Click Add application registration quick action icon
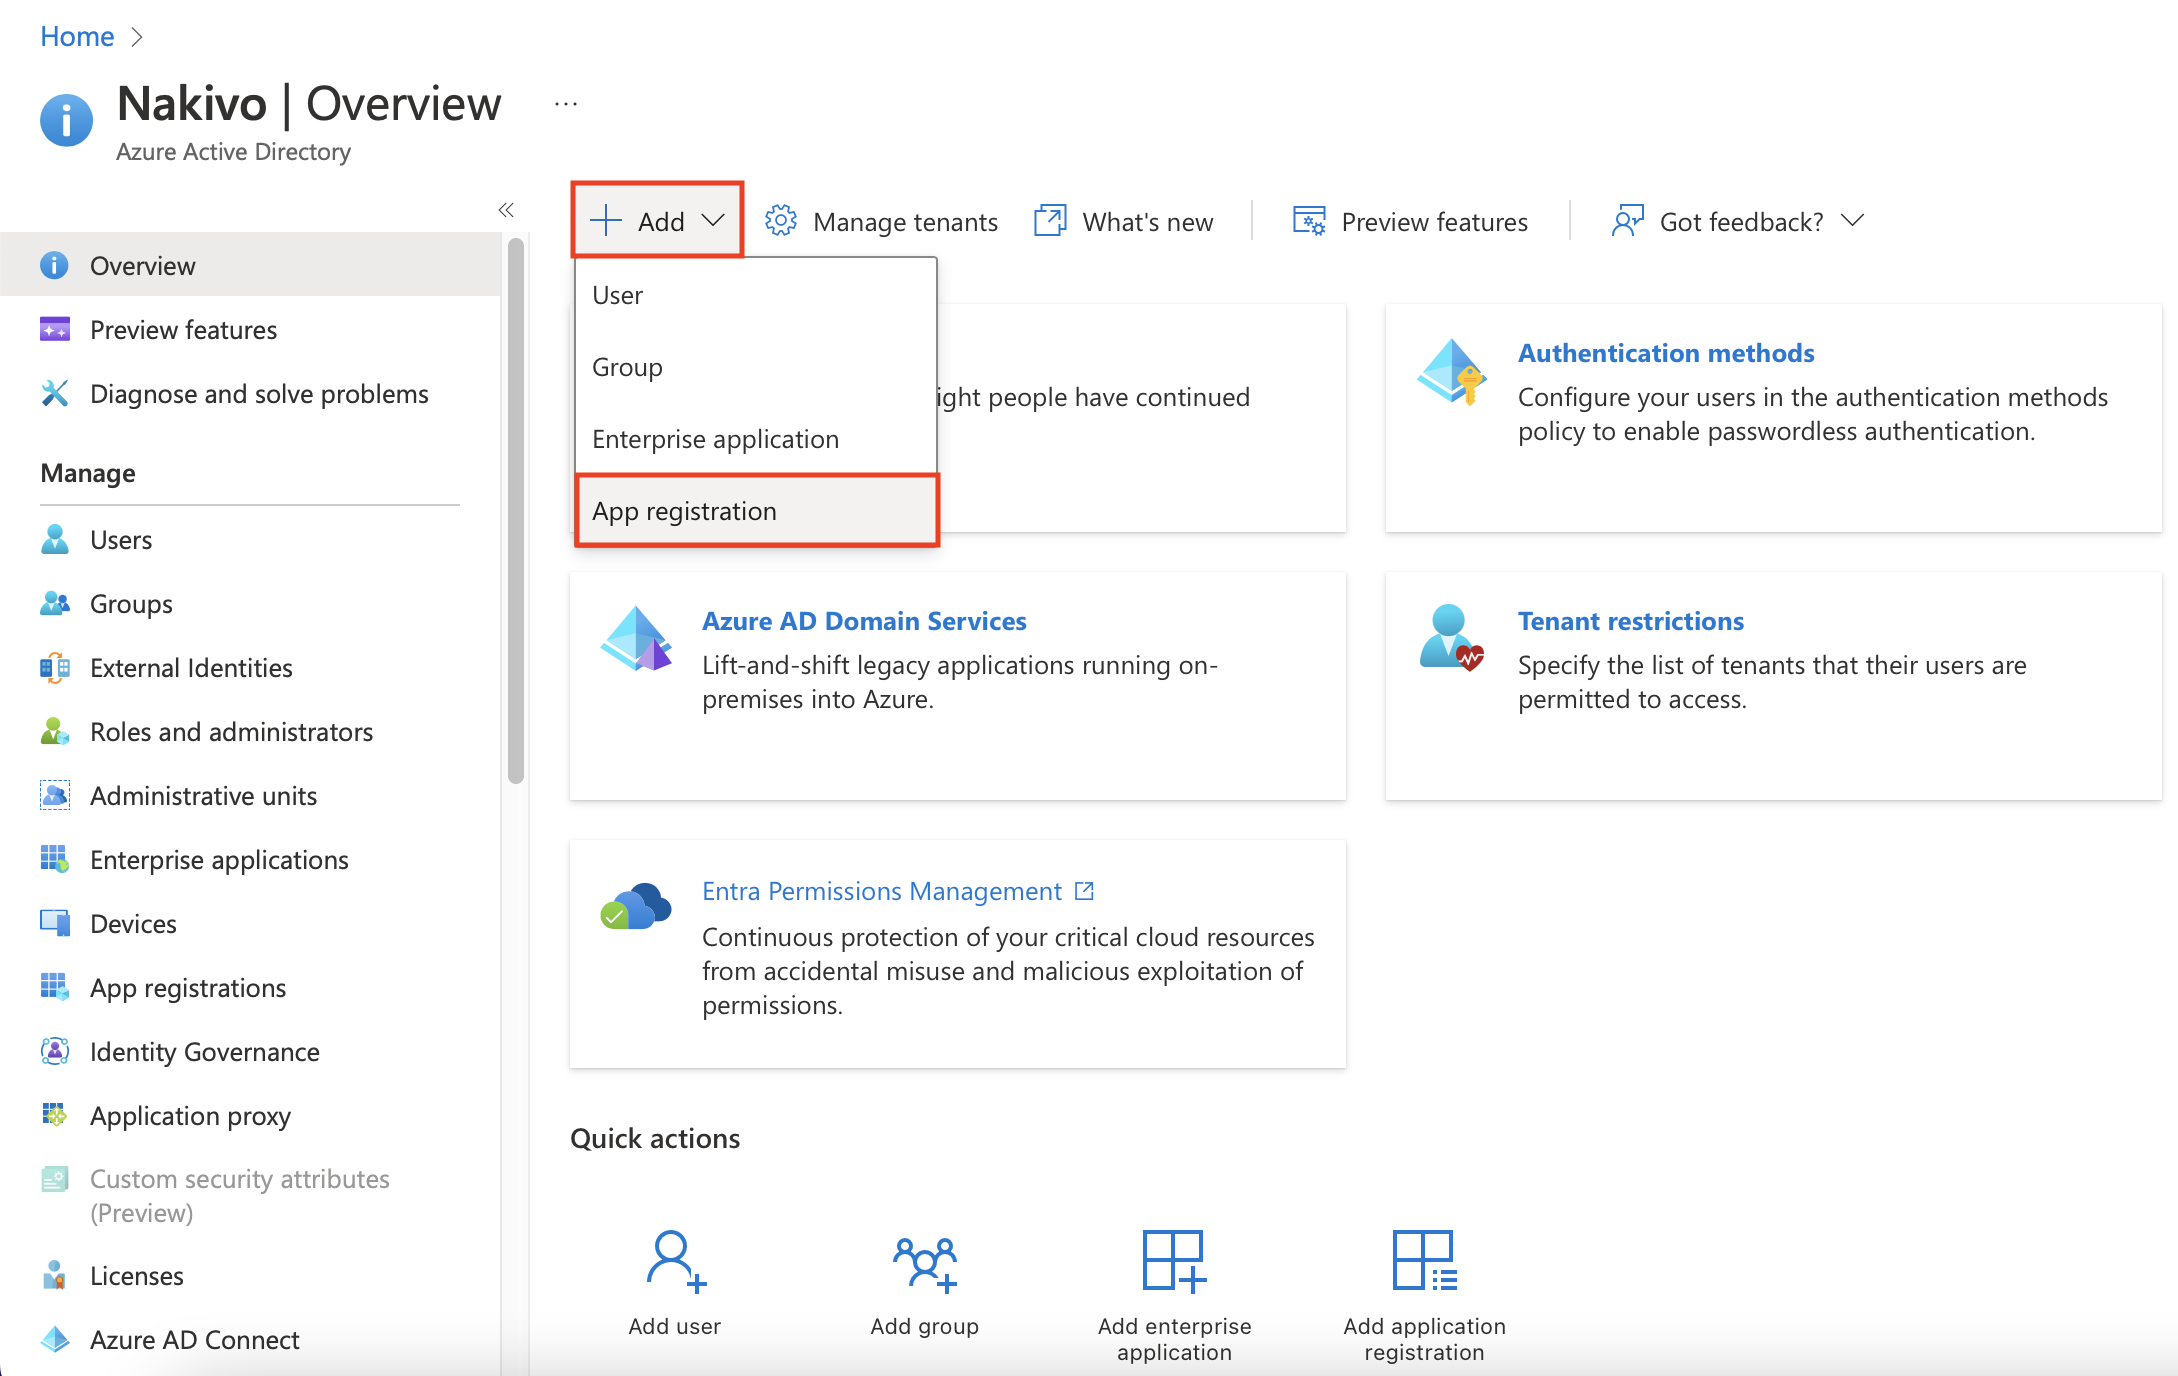Image resolution: width=2178 pixels, height=1376 pixels. (x=1424, y=1260)
